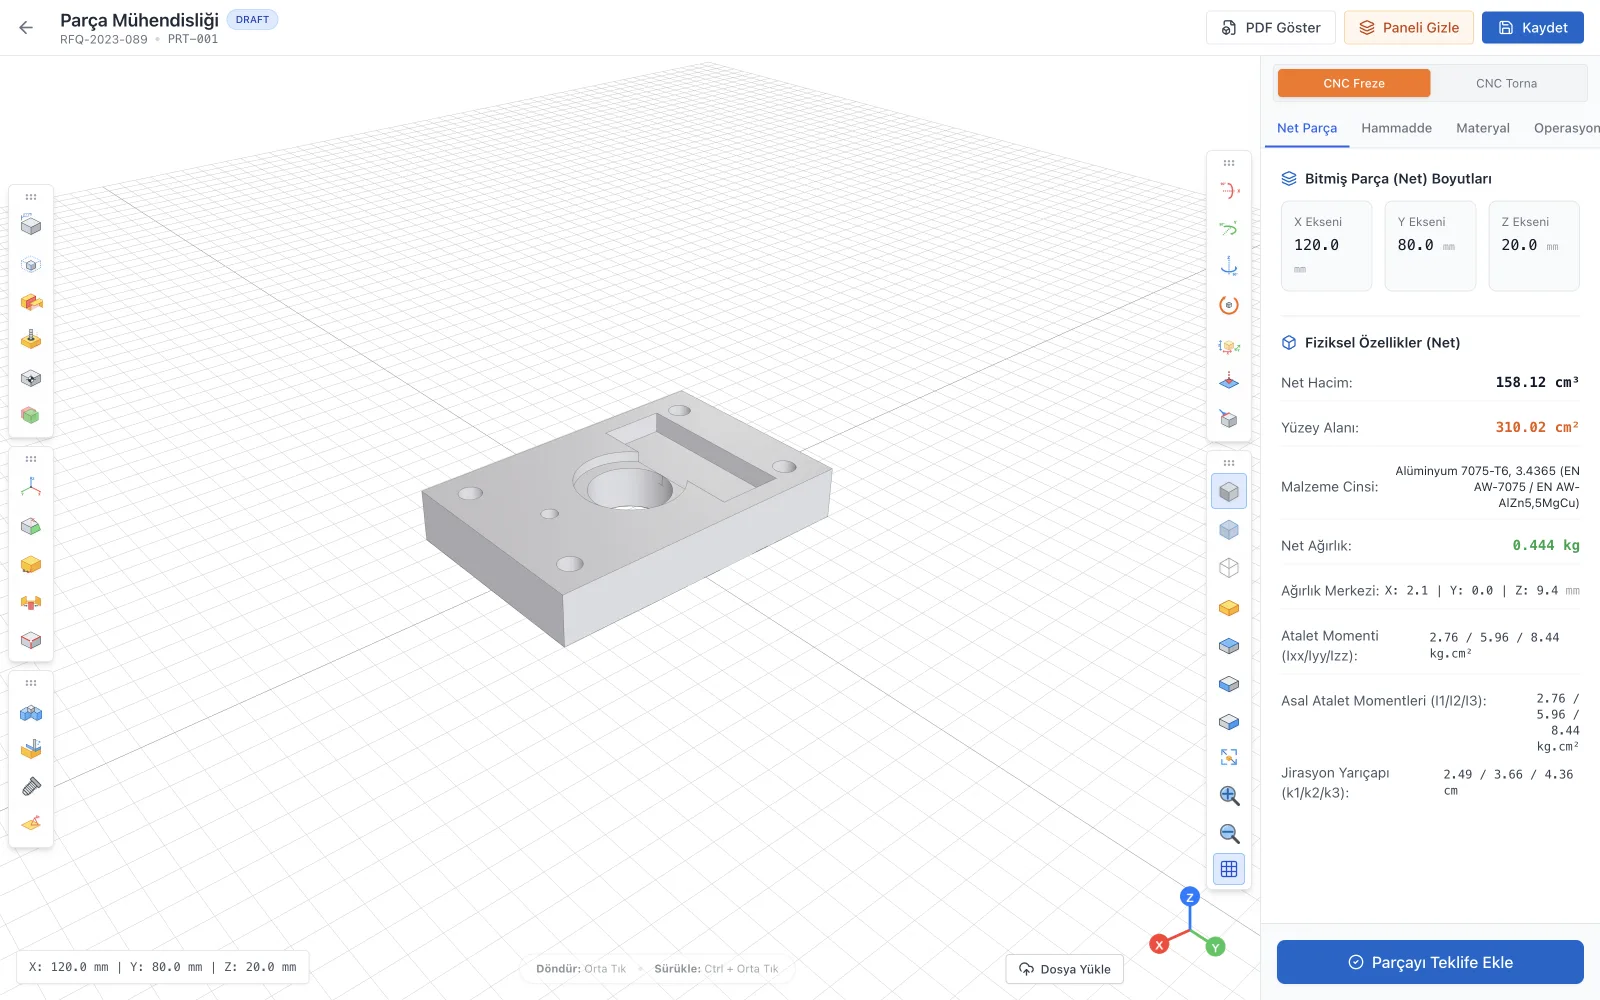The width and height of the screenshot is (1600, 1000).
Task: Click the Dosya Yükle upload button
Action: click(1065, 969)
